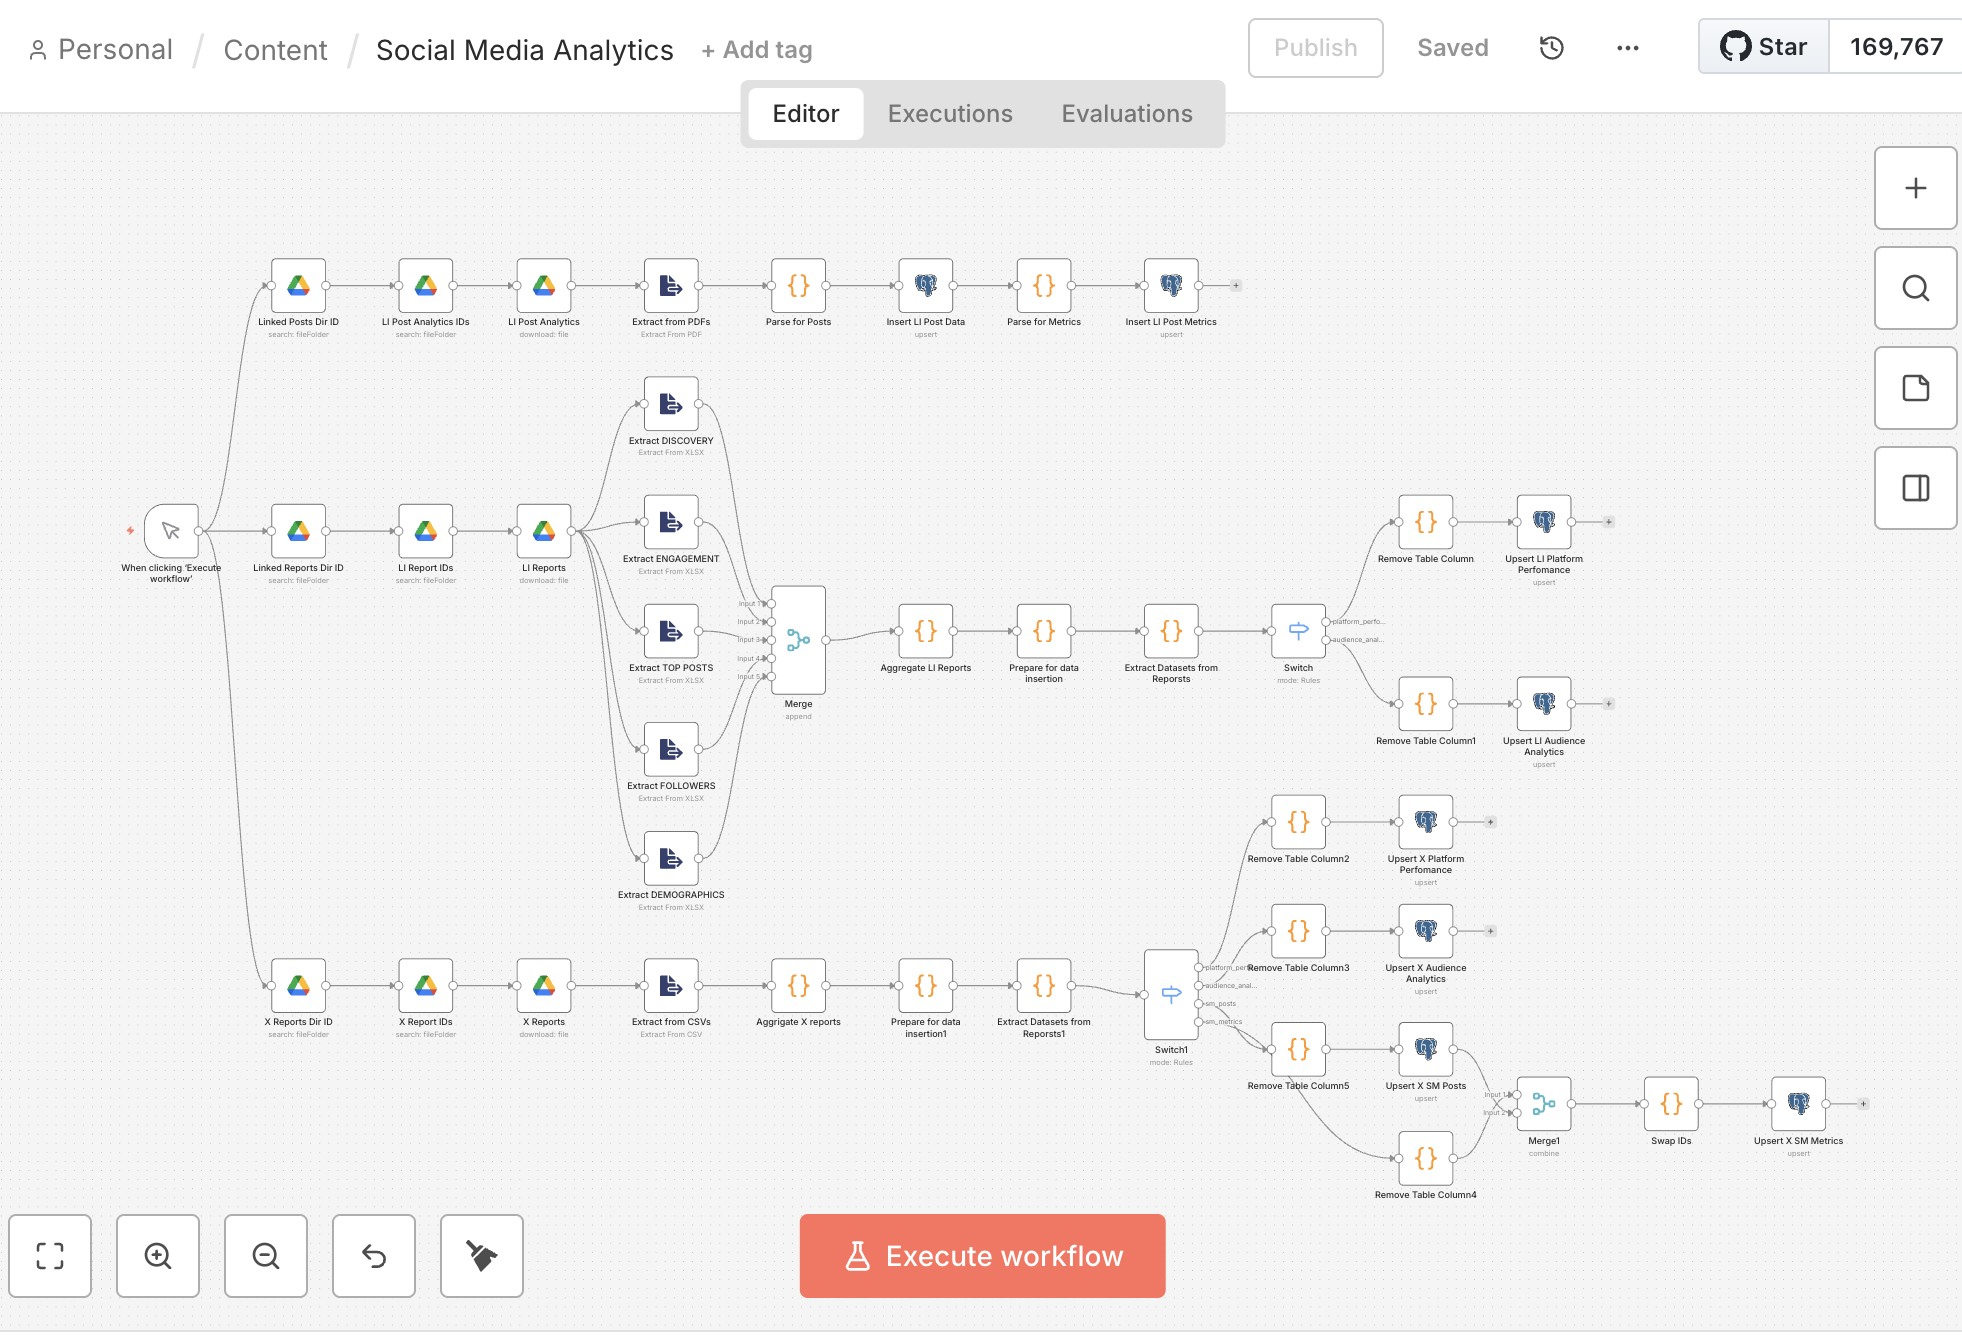Screen dimensions: 1962x1338
Task: Open the workflow search tool in the right sidebar
Action: click(1915, 288)
